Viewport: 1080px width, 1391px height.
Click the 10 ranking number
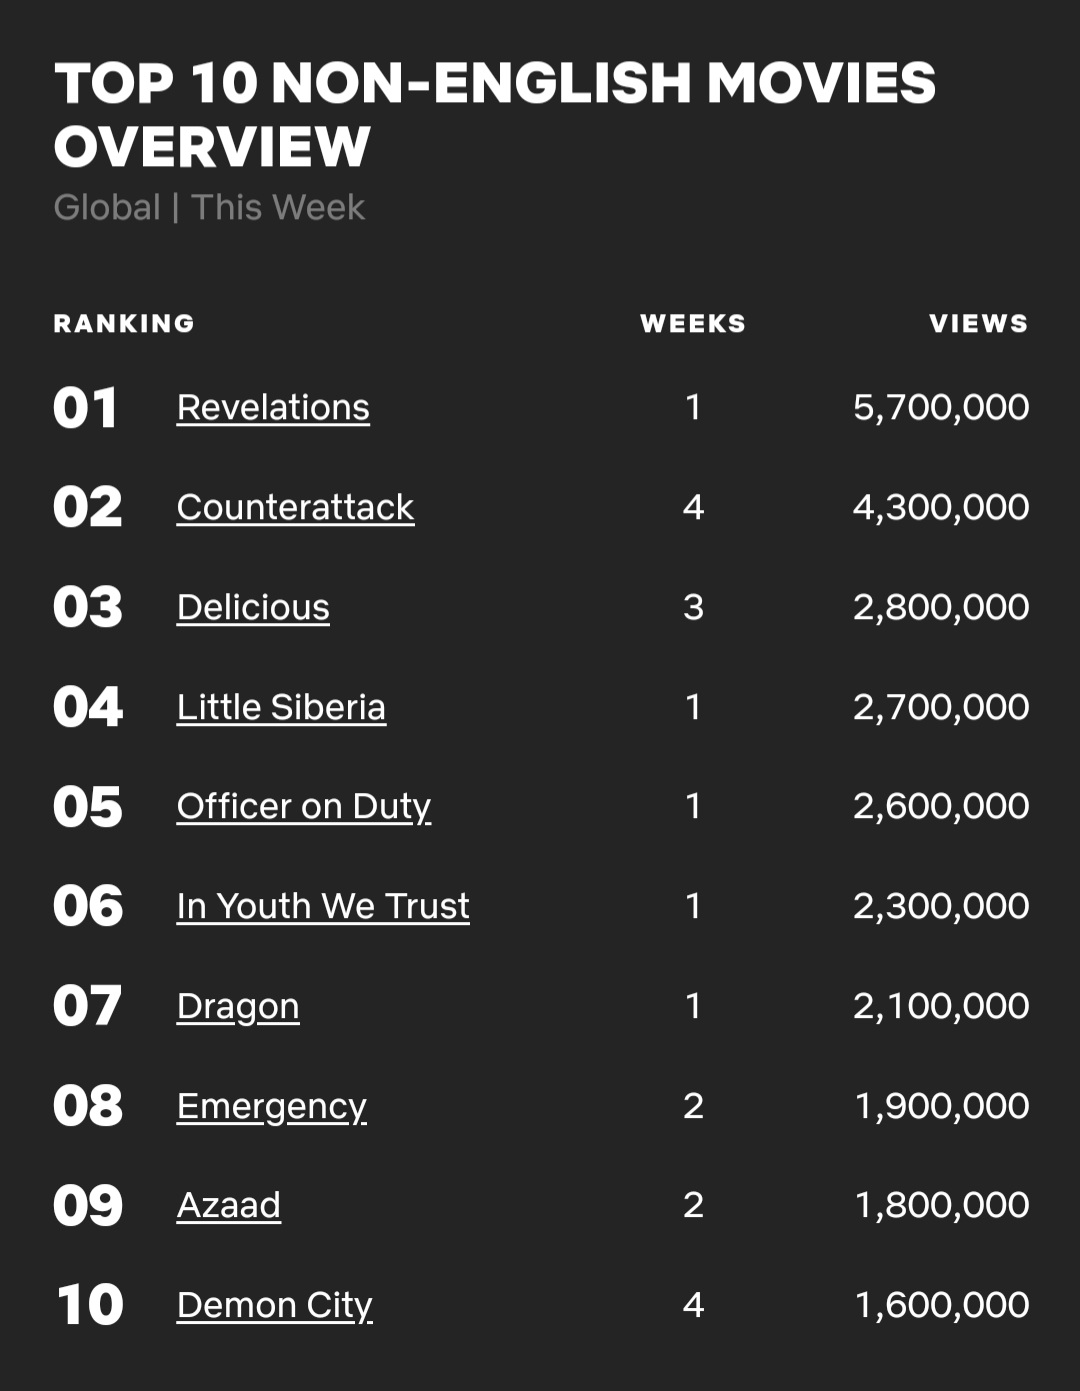[90, 1305]
